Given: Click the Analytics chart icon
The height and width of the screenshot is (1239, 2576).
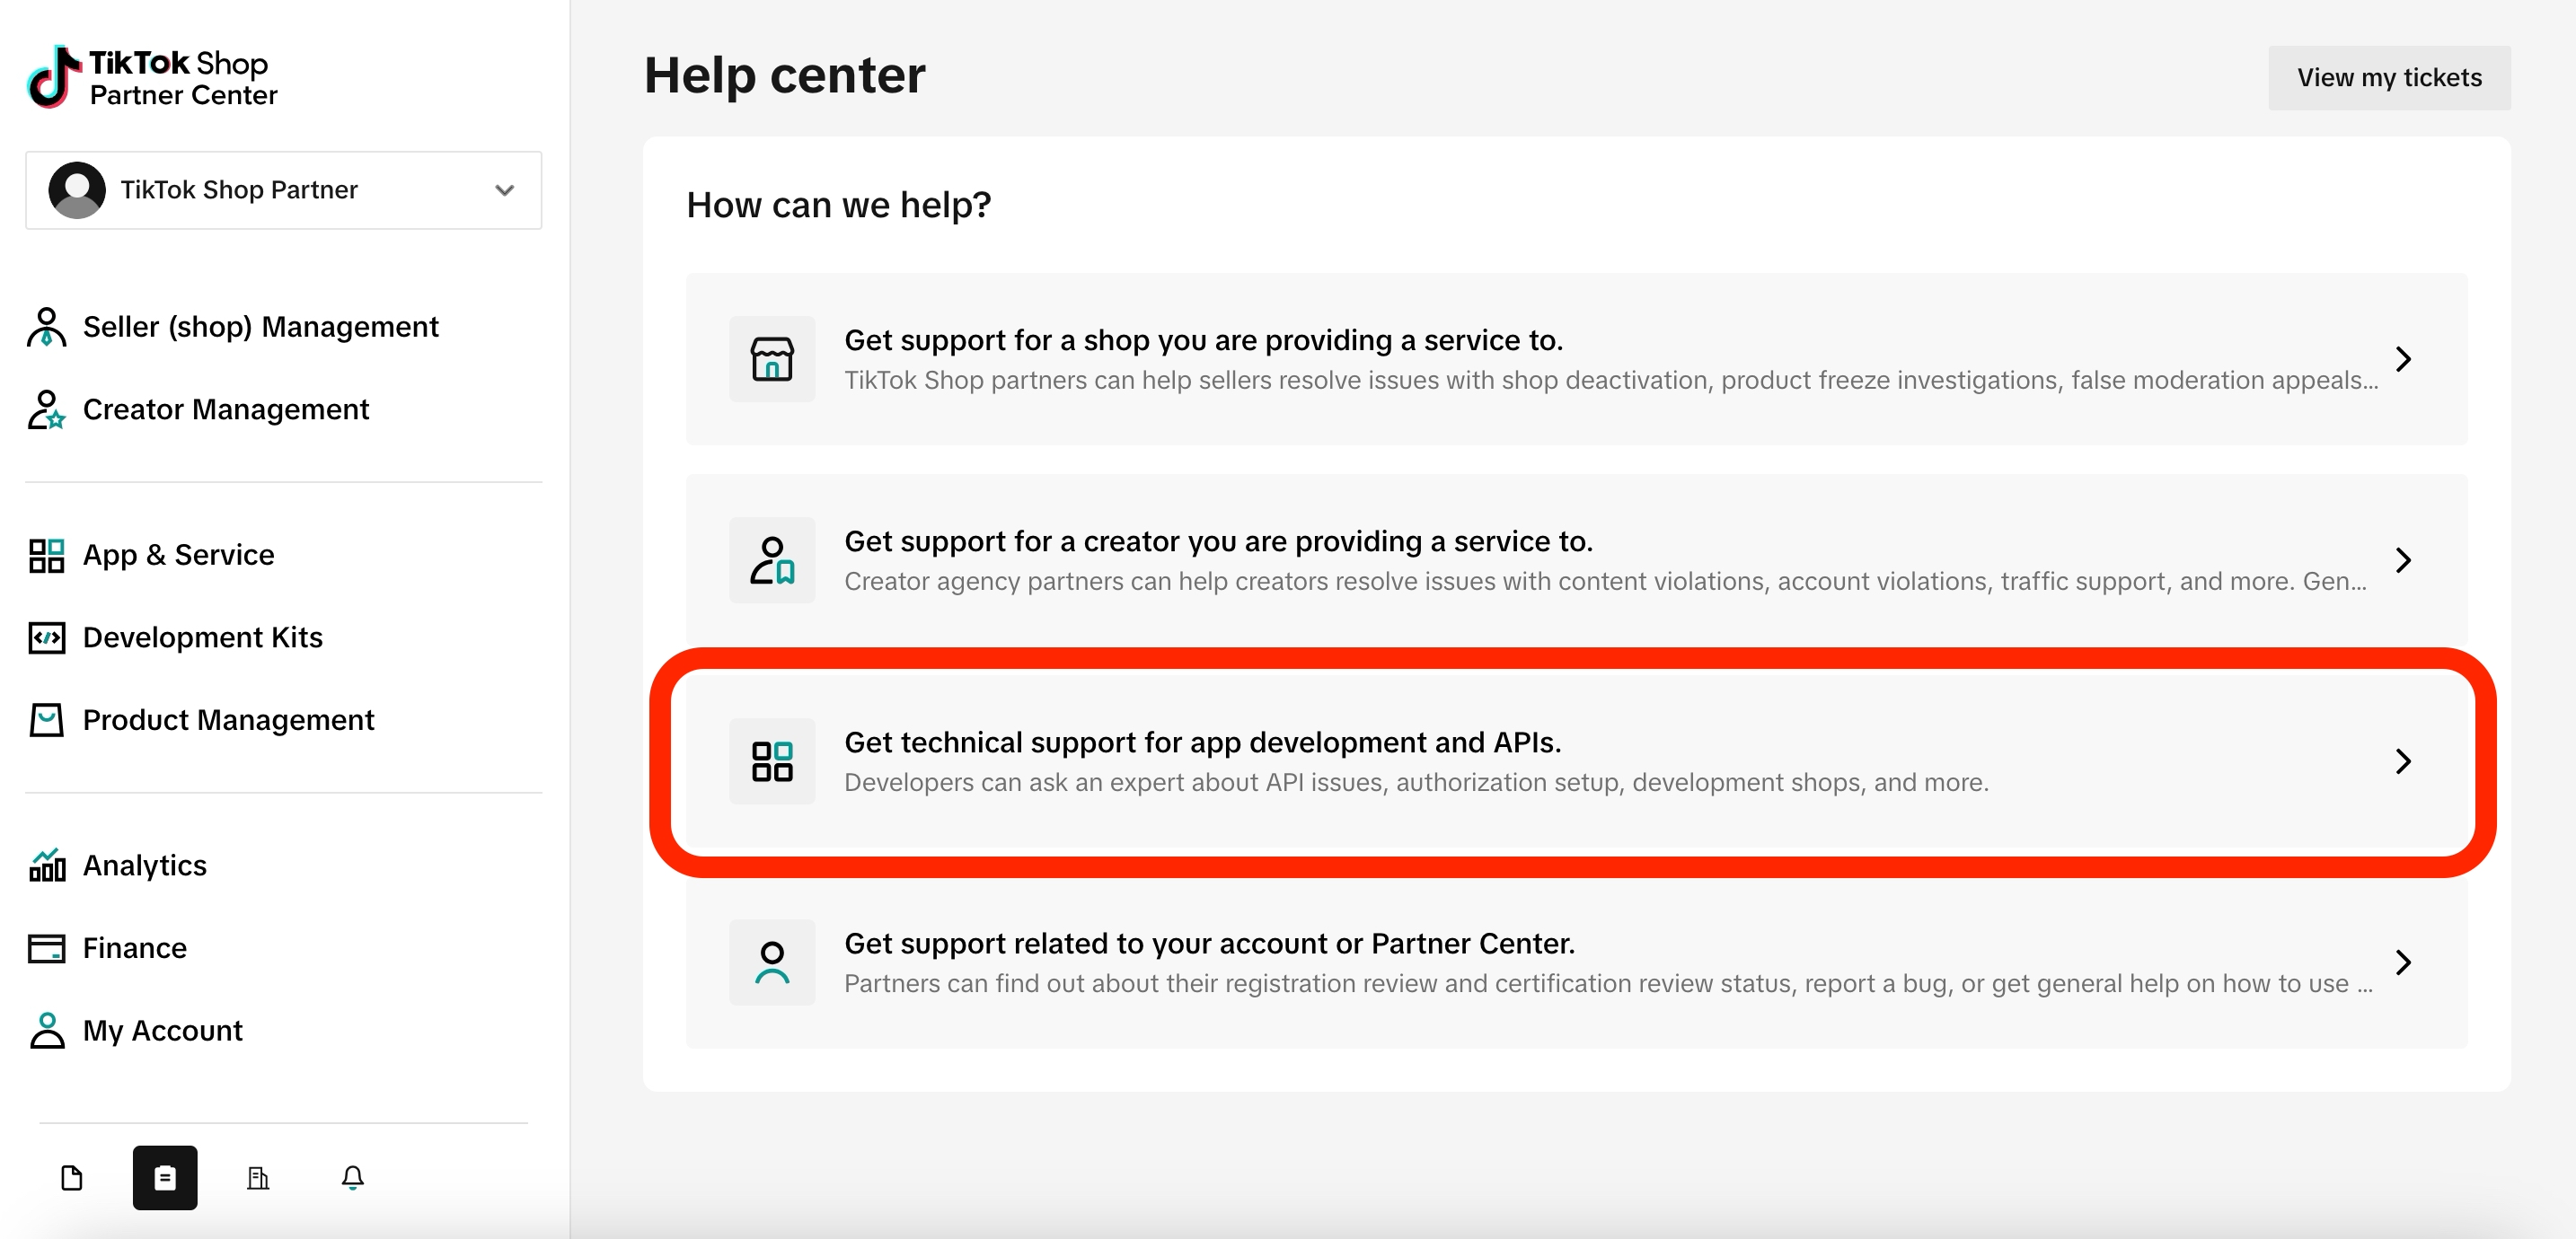Looking at the screenshot, I should [x=46, y=865].
